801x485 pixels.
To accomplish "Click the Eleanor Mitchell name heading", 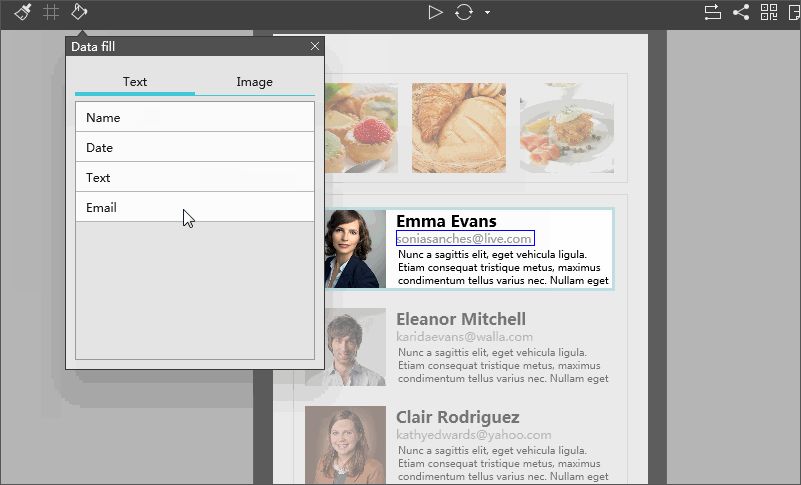I will [461, 319].
